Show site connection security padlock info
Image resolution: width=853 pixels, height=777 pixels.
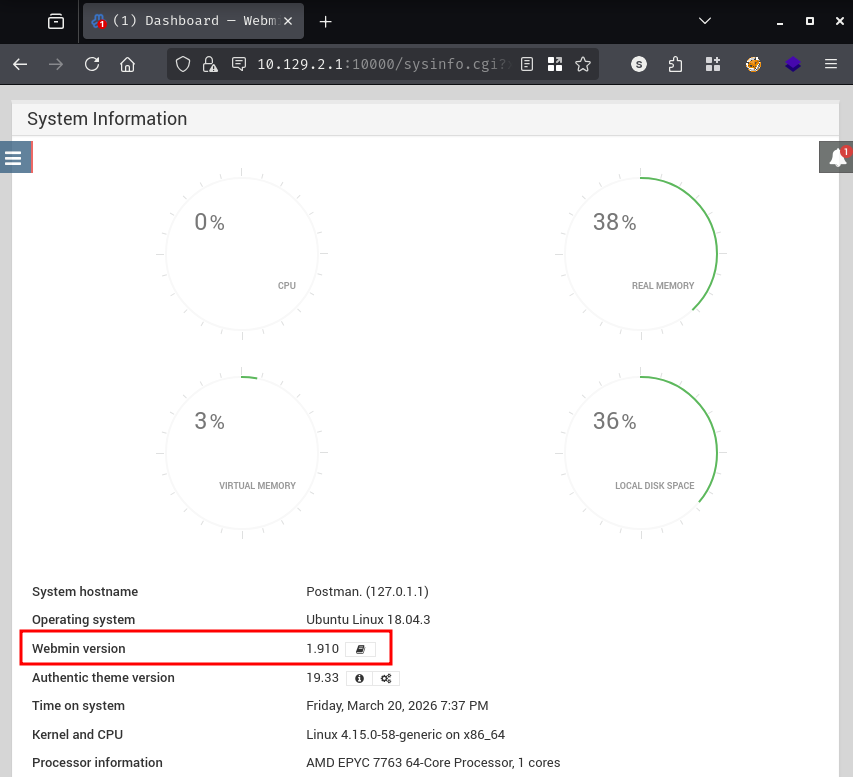pyautogui.click(x=210, y=64)
